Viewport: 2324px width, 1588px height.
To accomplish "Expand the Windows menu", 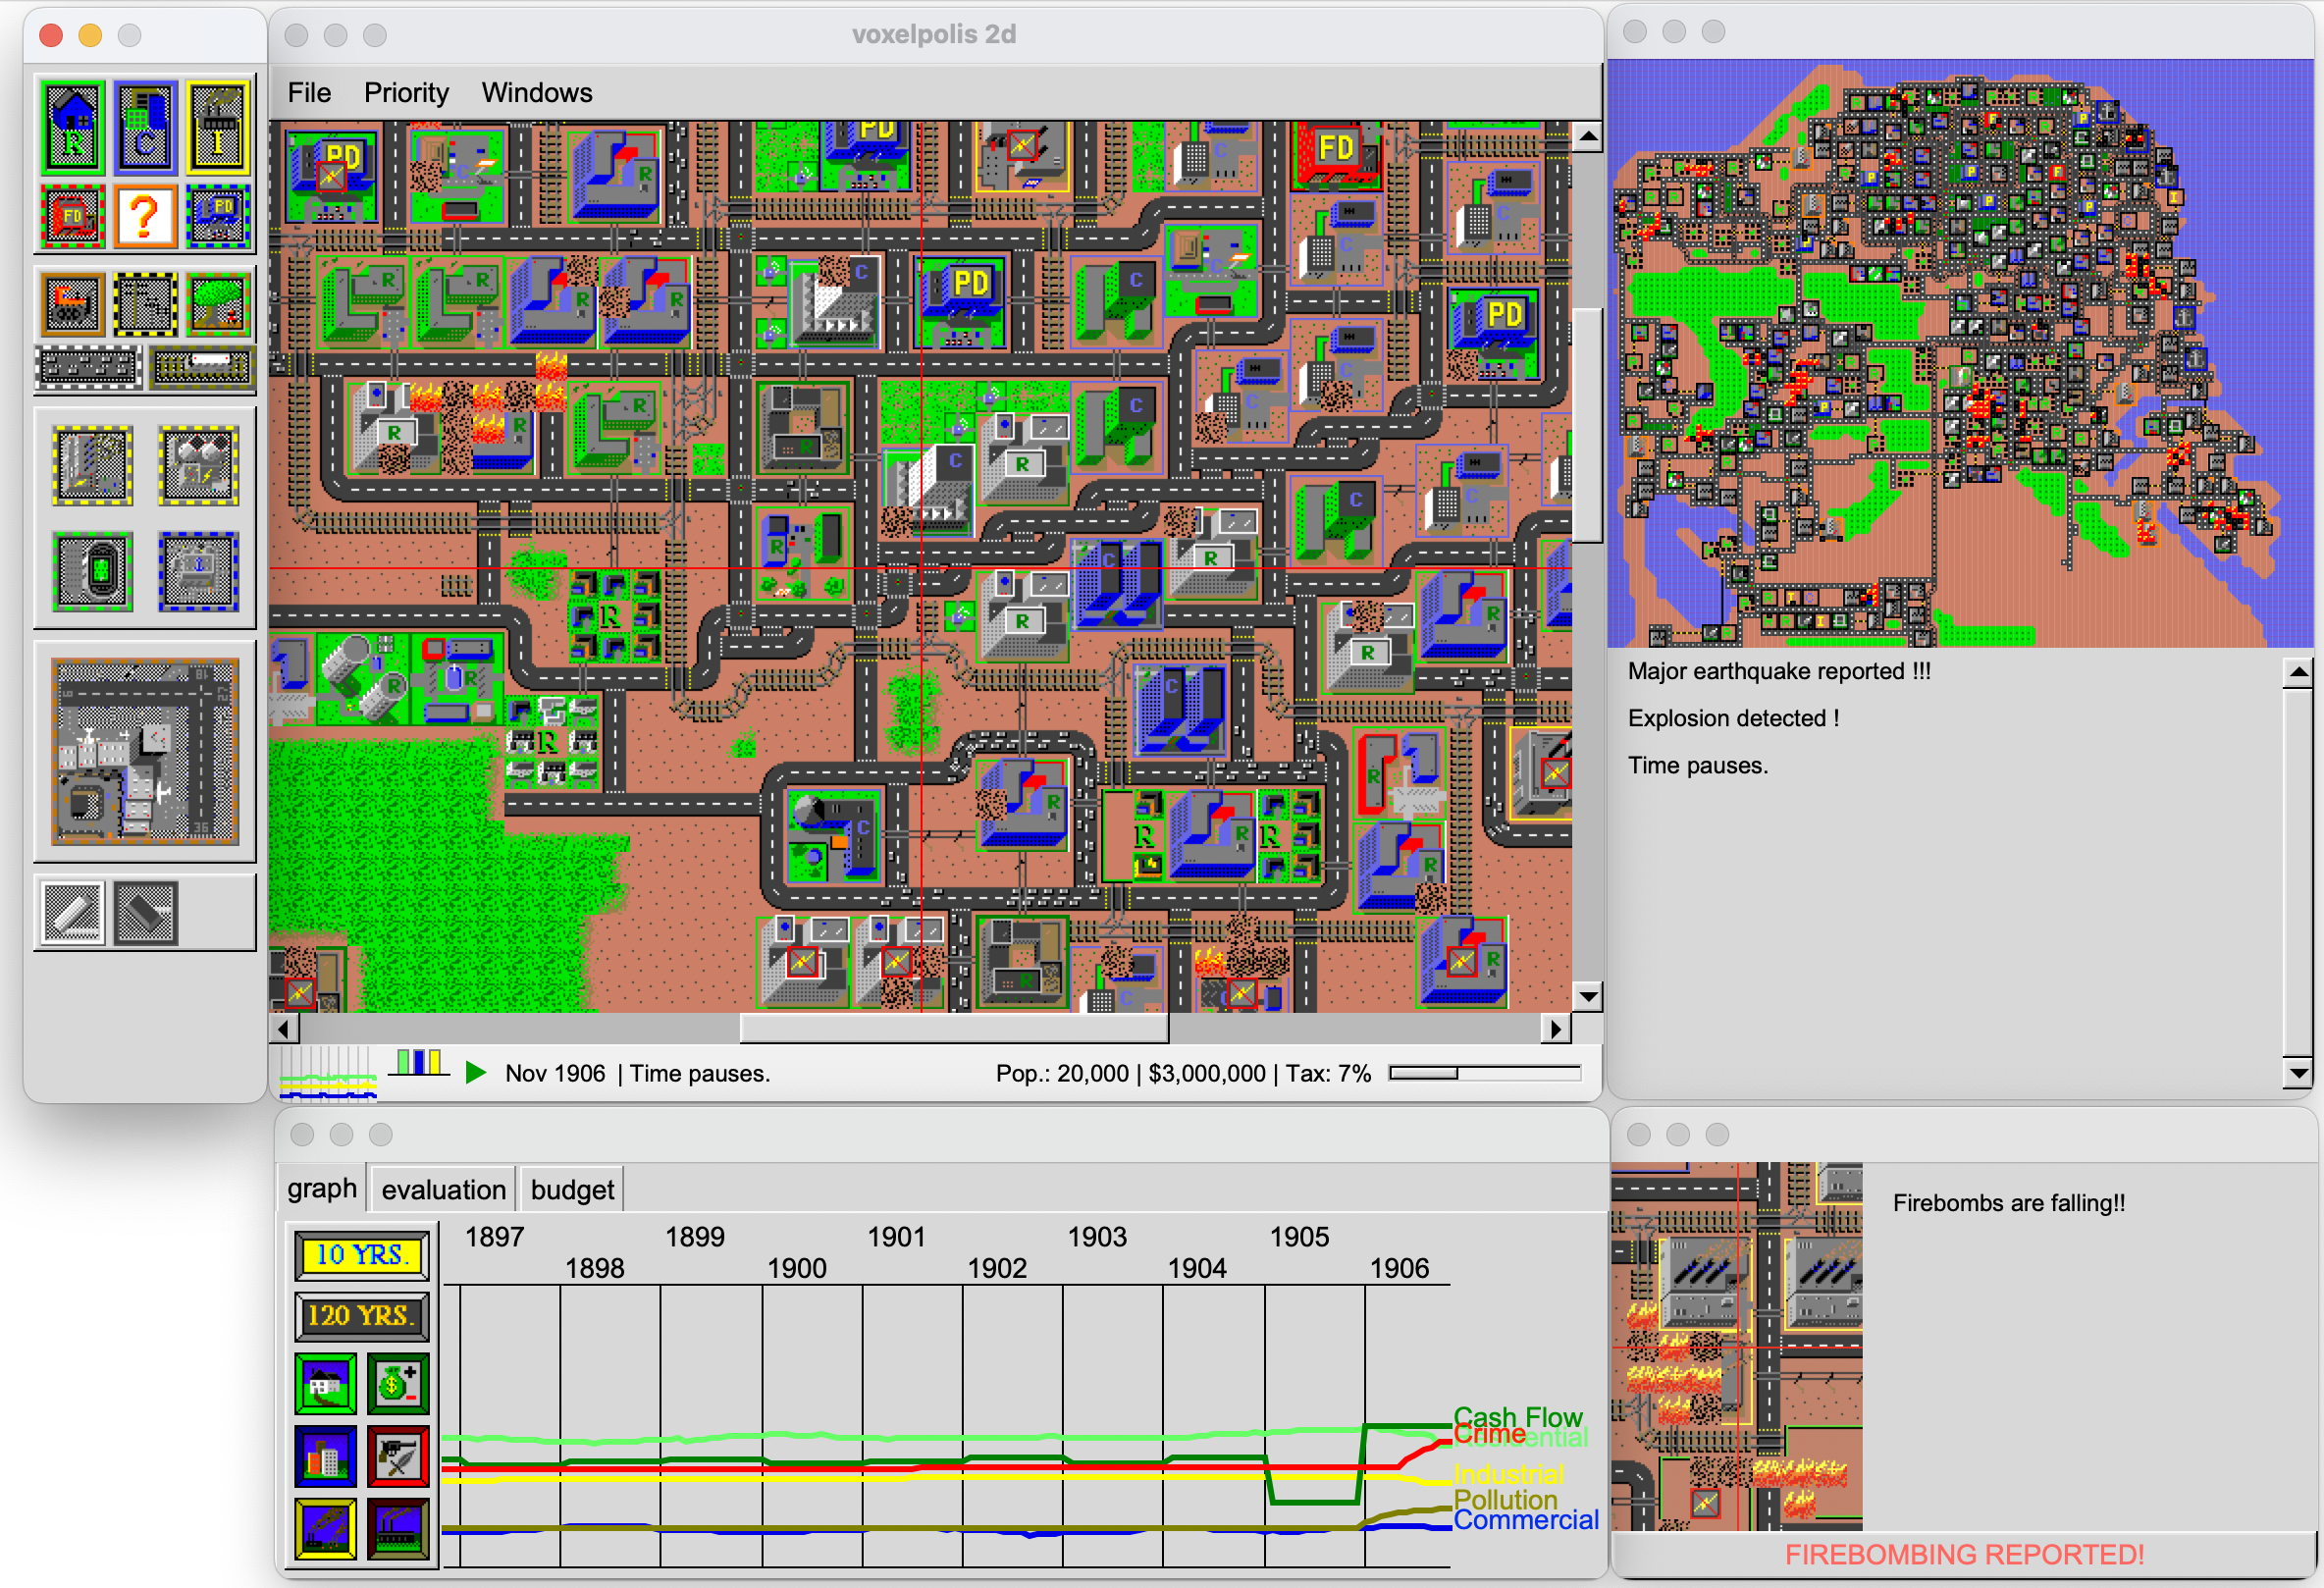I will click(536, 93).
